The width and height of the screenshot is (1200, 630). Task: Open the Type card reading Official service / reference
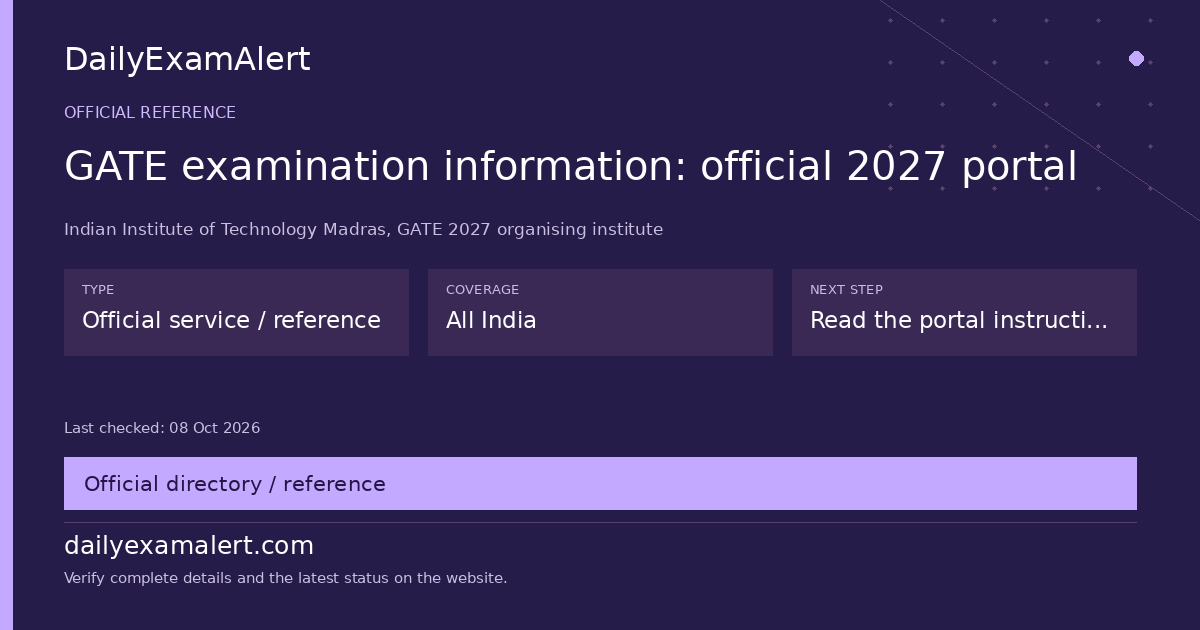236,312
